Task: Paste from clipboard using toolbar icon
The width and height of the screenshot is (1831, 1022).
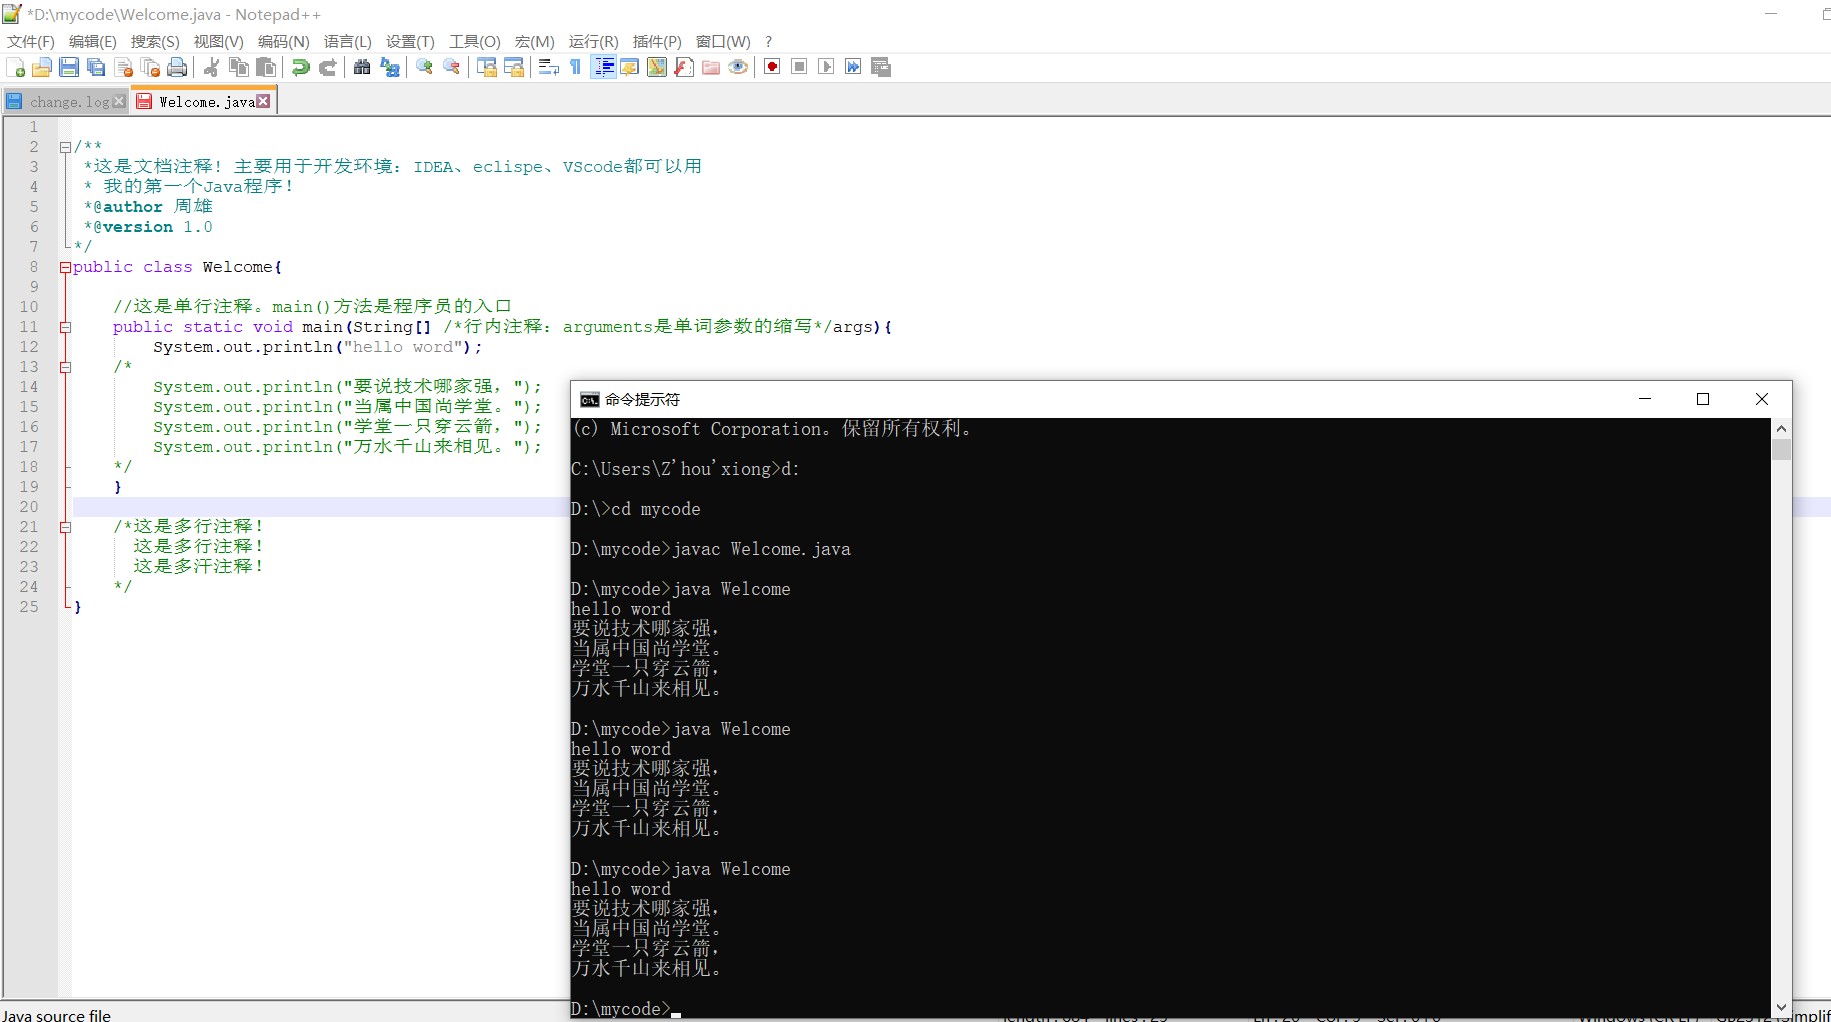Action: point(265,67)
